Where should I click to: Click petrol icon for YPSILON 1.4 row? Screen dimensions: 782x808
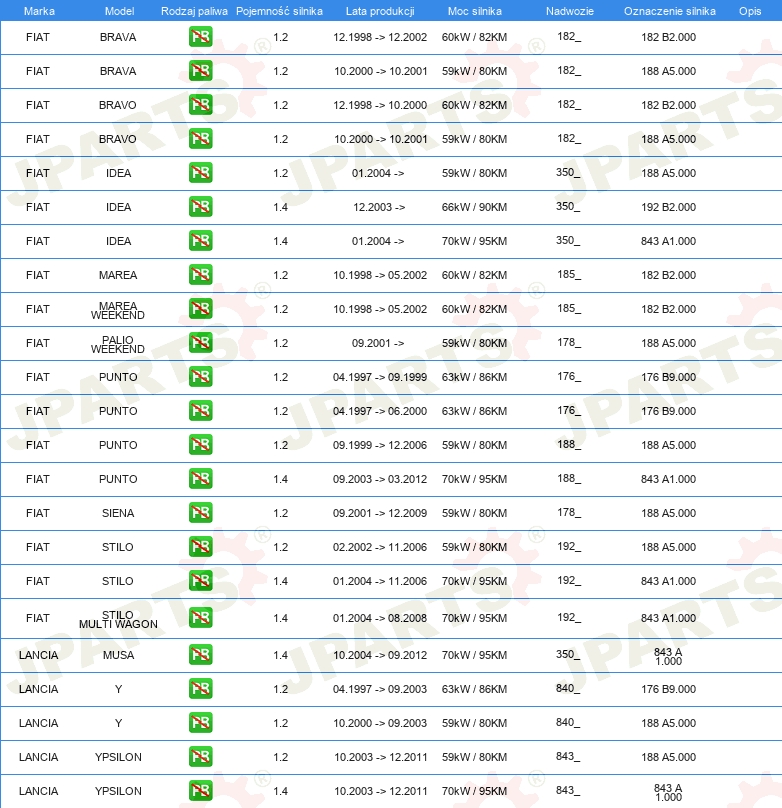pos(200,791)
